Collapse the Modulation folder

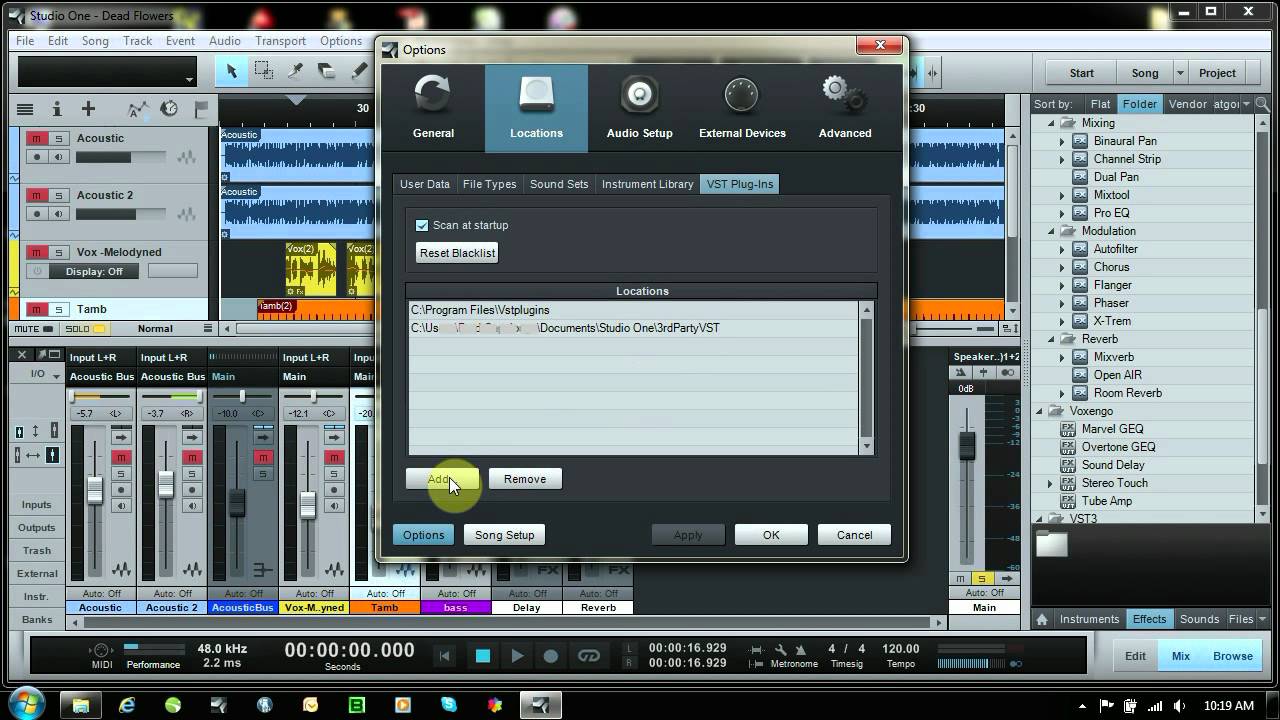click(1051, 231)
